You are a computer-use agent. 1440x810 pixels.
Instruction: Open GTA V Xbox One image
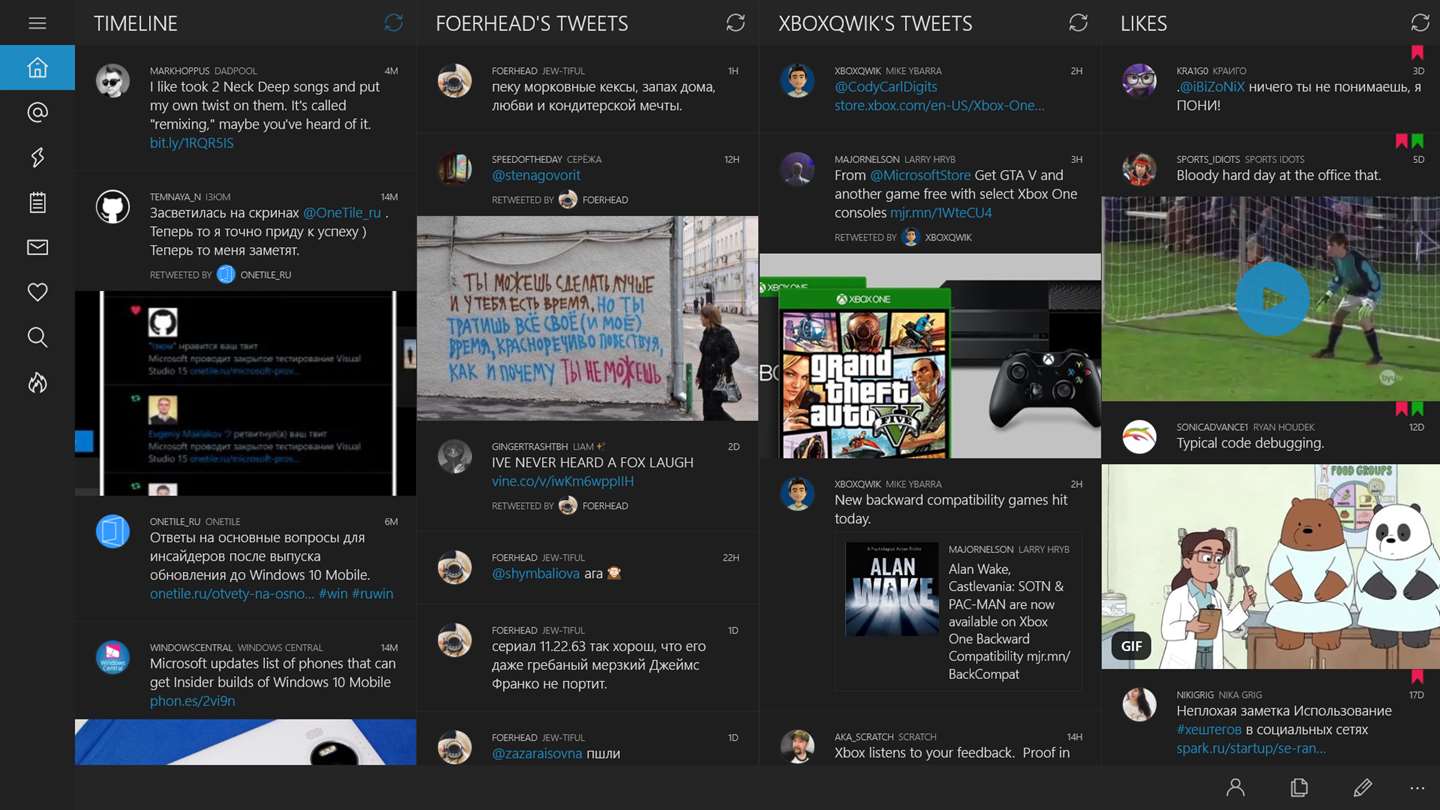[x=930, y=355]
